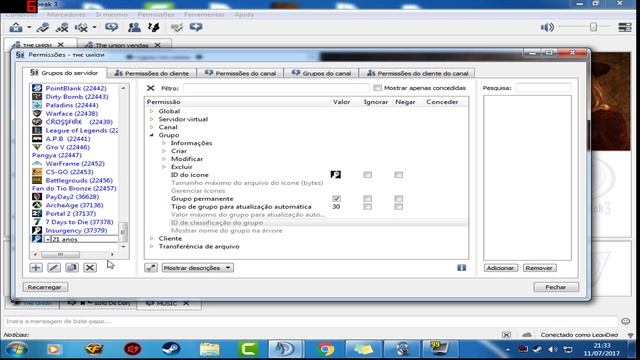This screenshot has width=640, height=360.
Task: Expand the Modificar subnode
Action: tap(164, 159)
